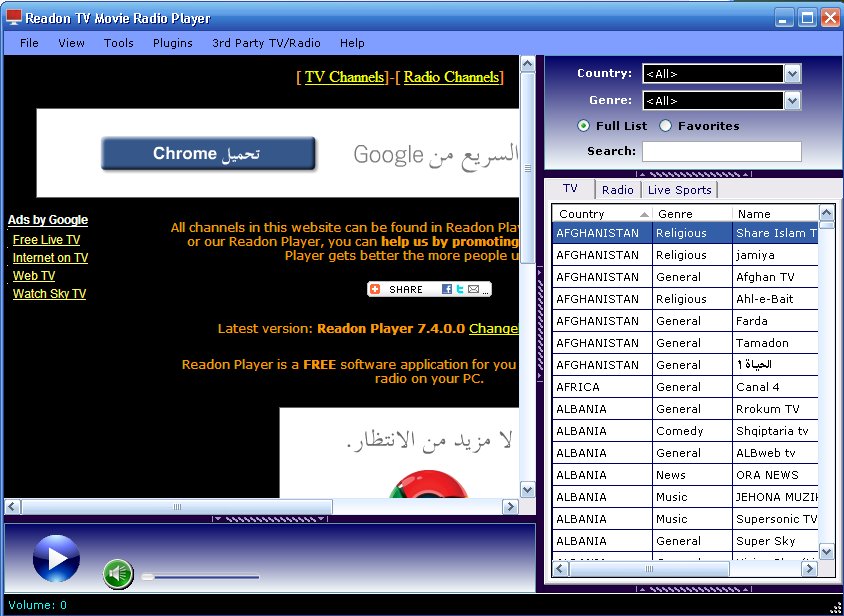Viewport: 844px width, 616px height.
Task: Open the Plugins menu
Action: tap(173, 43)
